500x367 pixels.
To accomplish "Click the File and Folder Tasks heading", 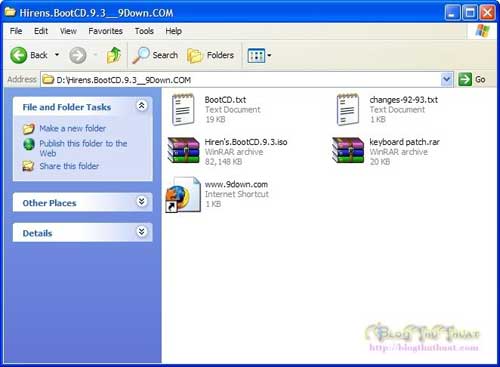I will coord(67,107).
